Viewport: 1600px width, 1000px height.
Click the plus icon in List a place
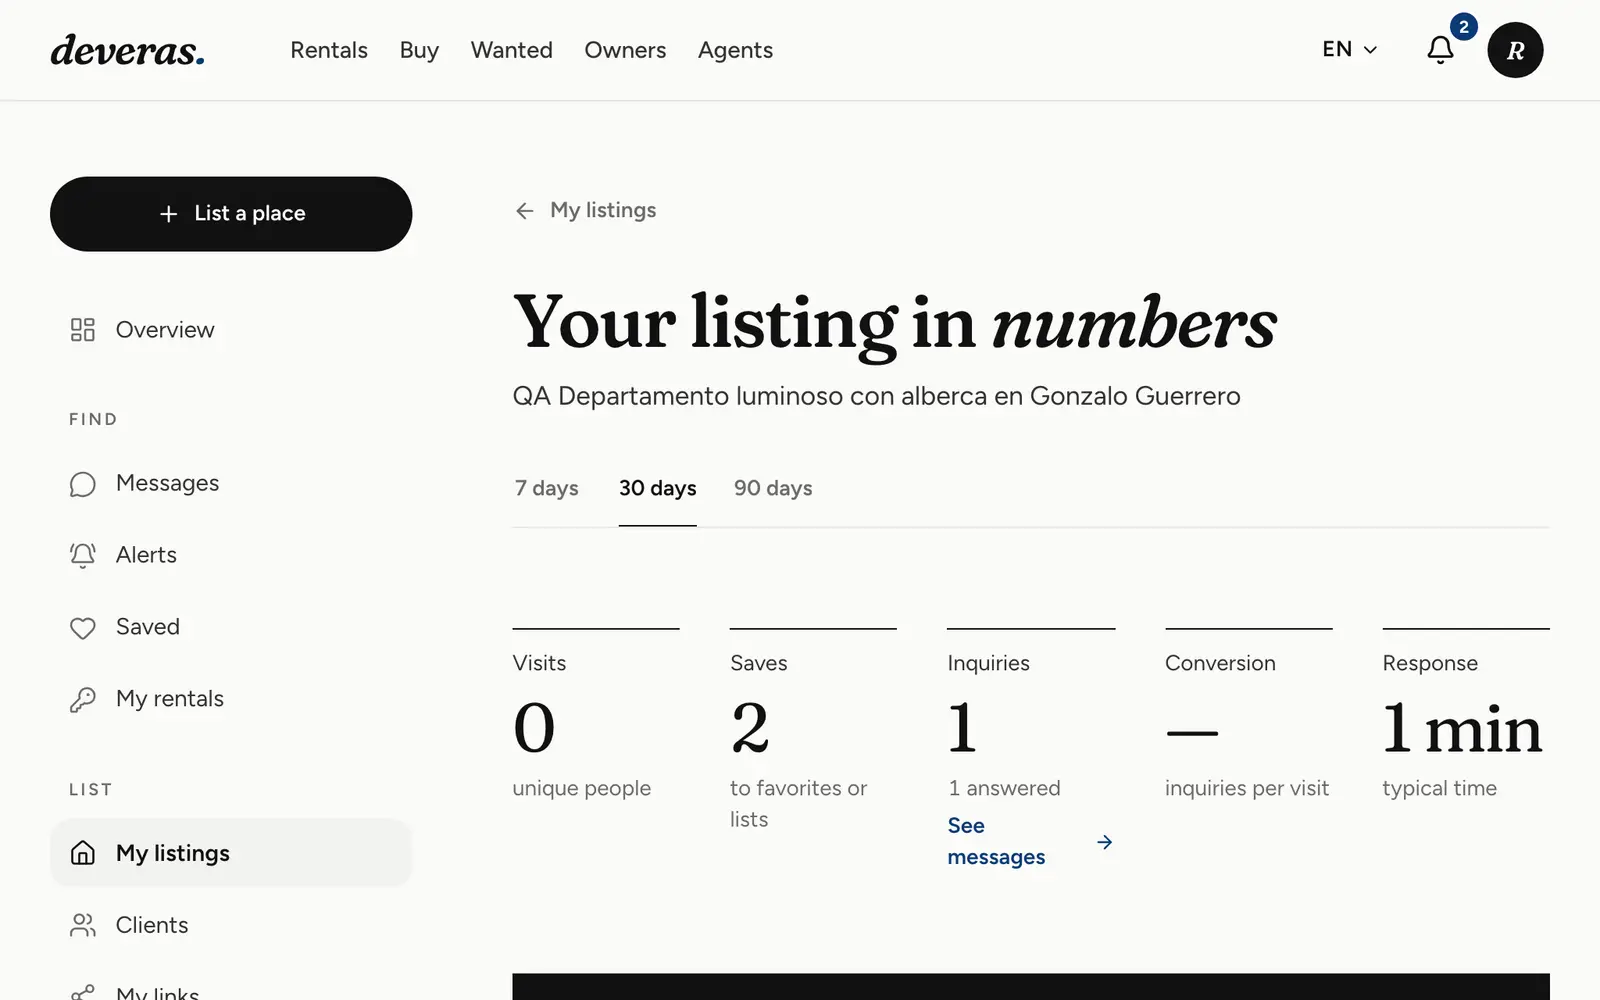(169, 214)
